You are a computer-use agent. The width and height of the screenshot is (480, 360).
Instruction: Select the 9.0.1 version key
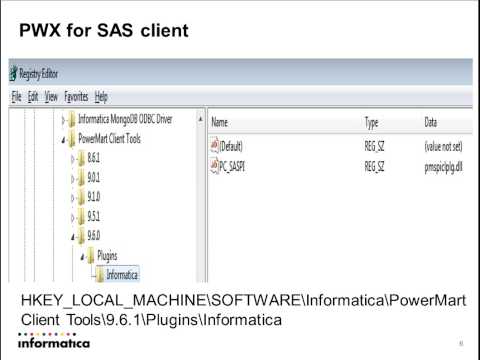[94, 177]
